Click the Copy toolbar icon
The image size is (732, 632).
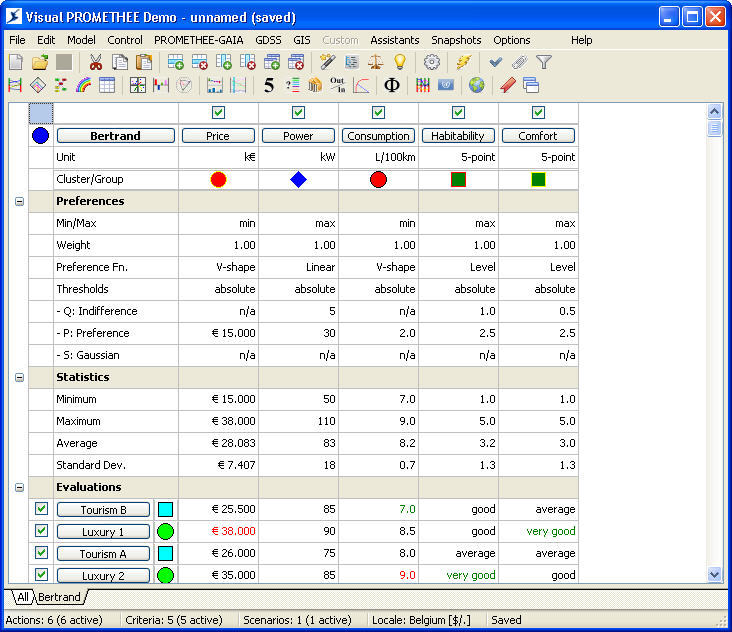[120, 62]
